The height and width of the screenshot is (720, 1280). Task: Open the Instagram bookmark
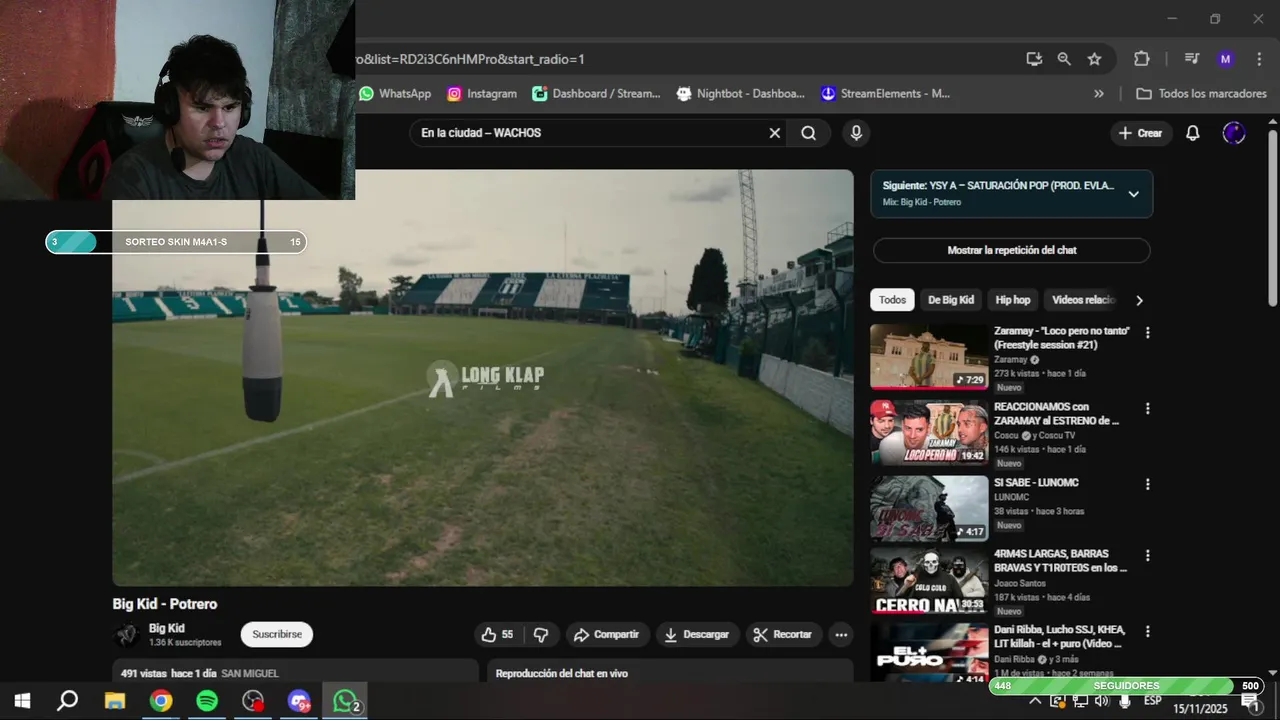click(482, 93)
